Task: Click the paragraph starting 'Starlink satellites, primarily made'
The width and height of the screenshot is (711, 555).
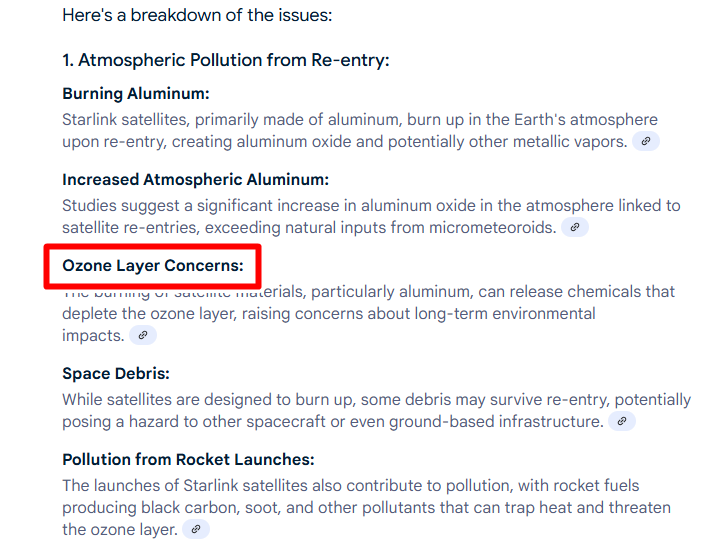Action: coord(360,131)
